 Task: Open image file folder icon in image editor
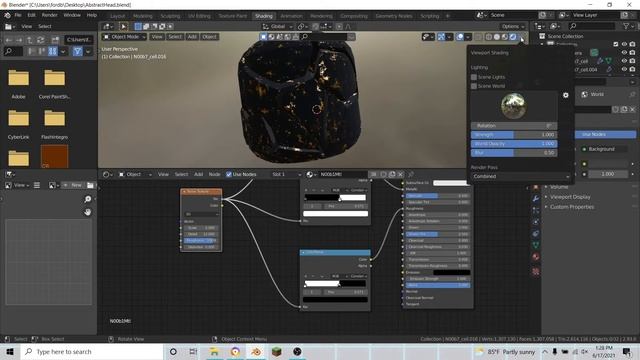pos(90,185)
